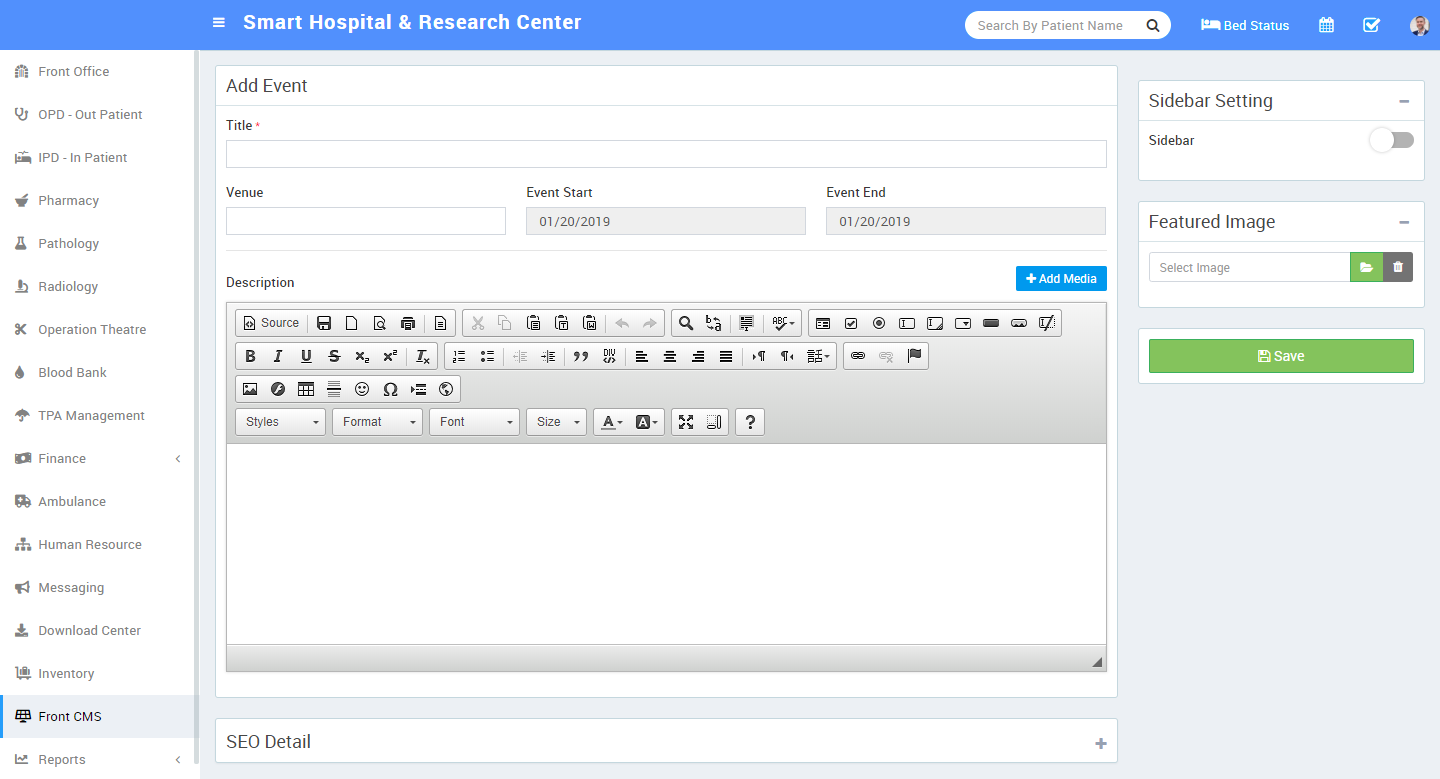
Task: Expand the SEO Detail section
Action: coord(1101,743)
